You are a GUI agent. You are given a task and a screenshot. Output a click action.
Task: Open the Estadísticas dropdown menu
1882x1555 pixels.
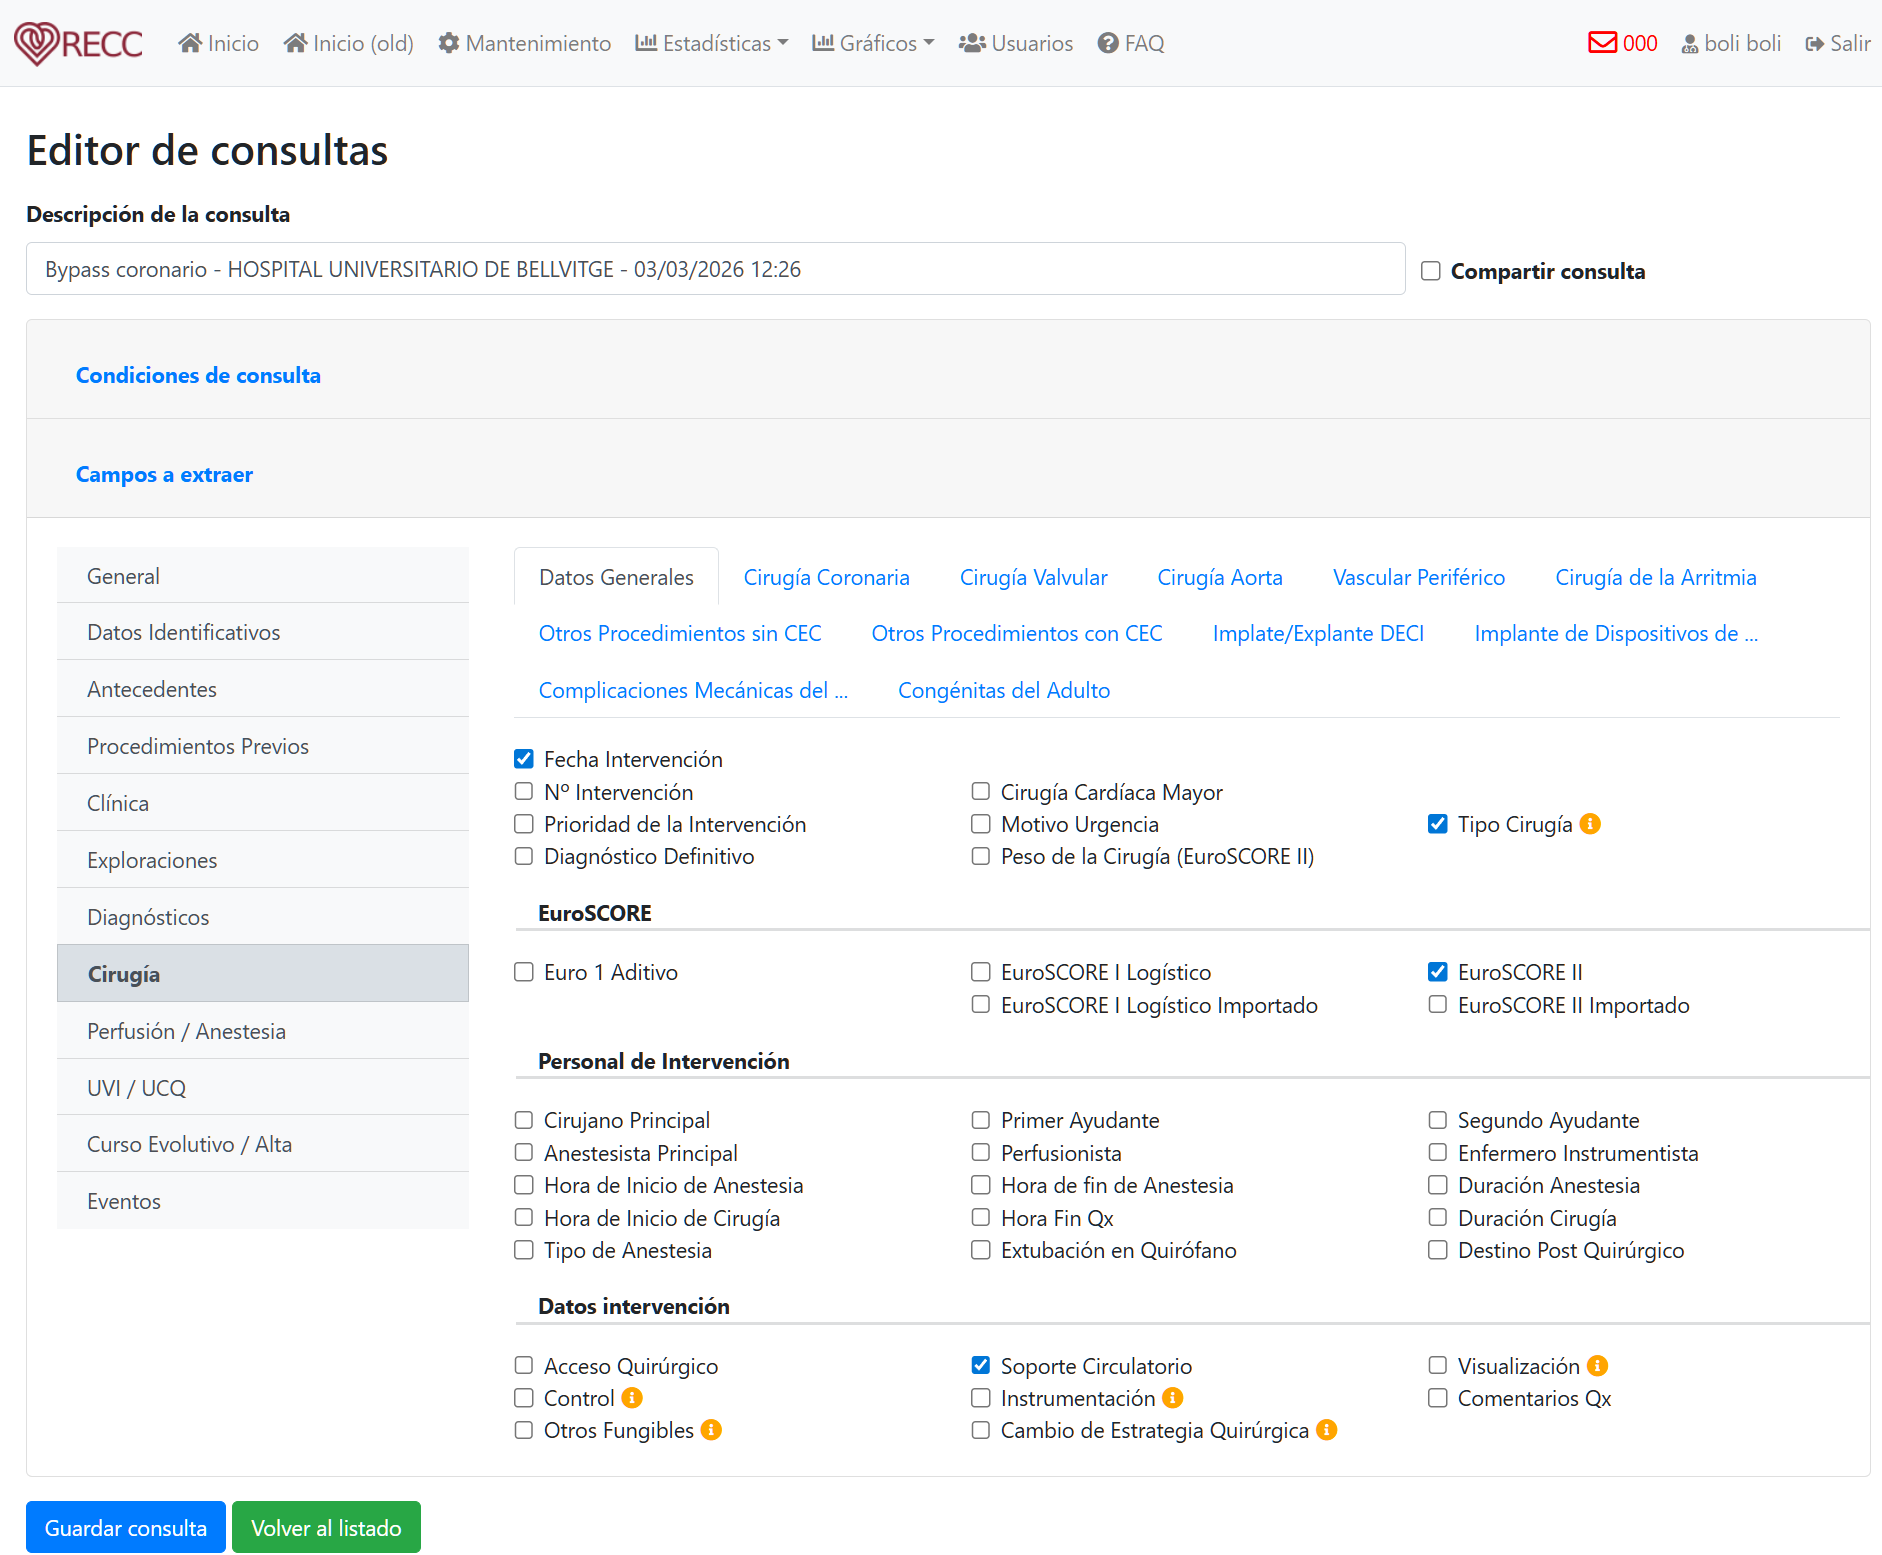[x=712, y=43]
